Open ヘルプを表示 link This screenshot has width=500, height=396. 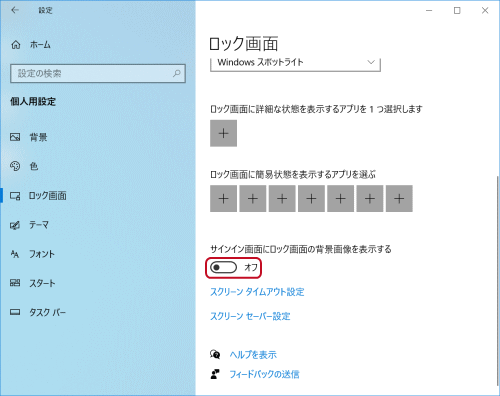pyautogui.click(x=253, y=355)
